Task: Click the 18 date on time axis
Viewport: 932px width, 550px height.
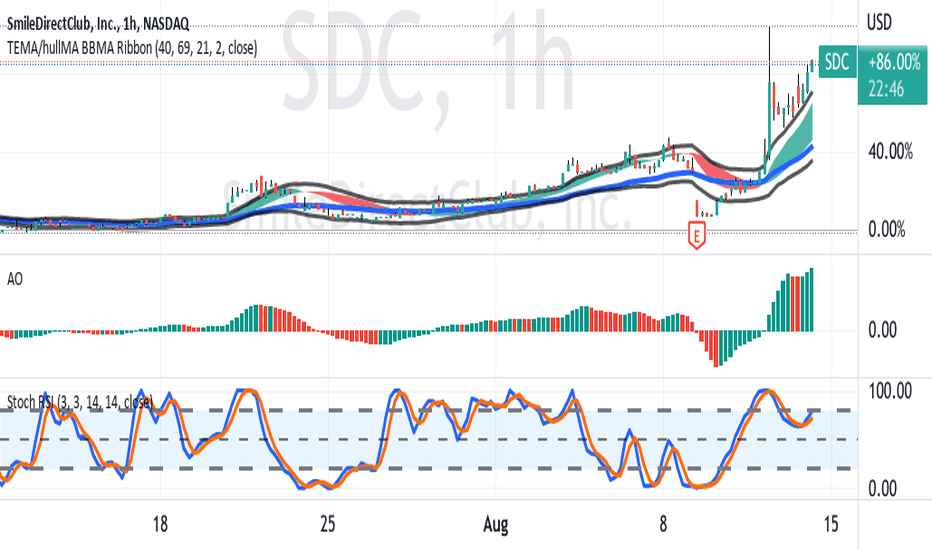Action: point(160,524)
